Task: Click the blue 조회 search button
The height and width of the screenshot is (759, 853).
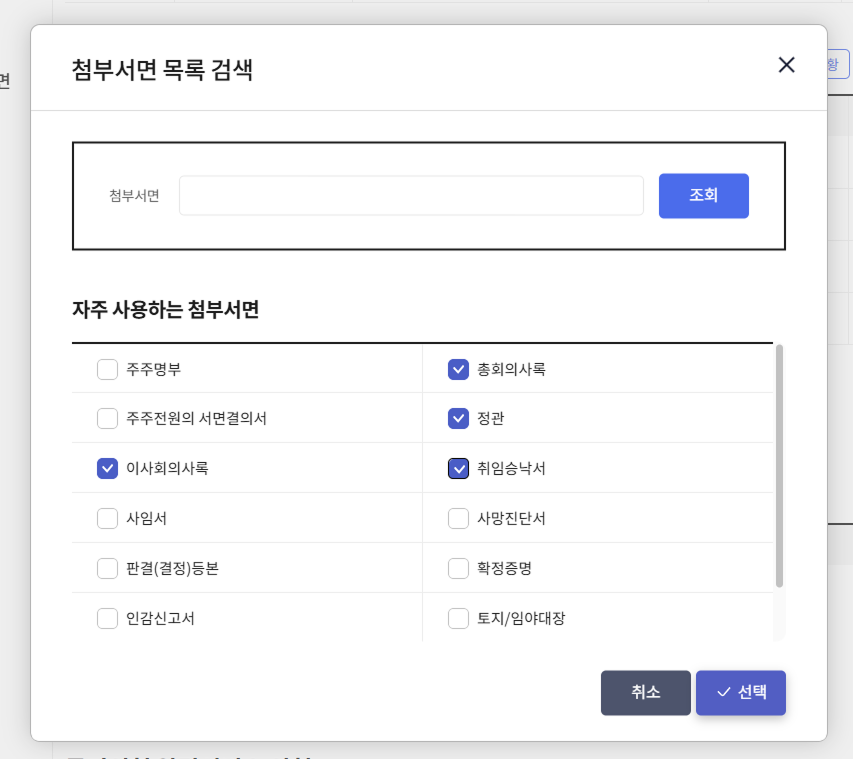Action: tap(703, 196)
